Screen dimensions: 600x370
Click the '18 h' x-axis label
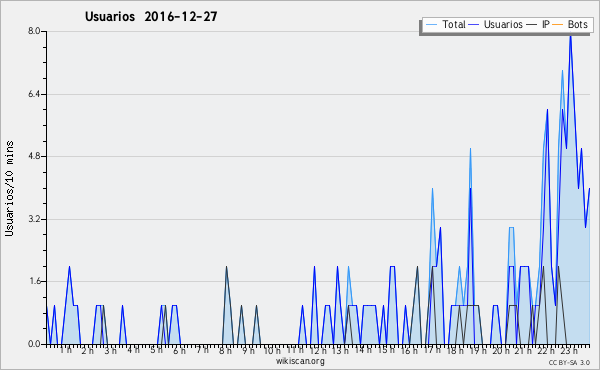(x=455, y=351)
